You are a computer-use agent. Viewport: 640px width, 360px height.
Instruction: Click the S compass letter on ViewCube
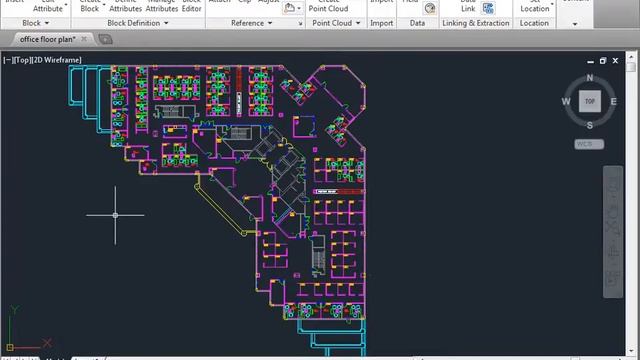pyautogui.click(x=590, y=125)
